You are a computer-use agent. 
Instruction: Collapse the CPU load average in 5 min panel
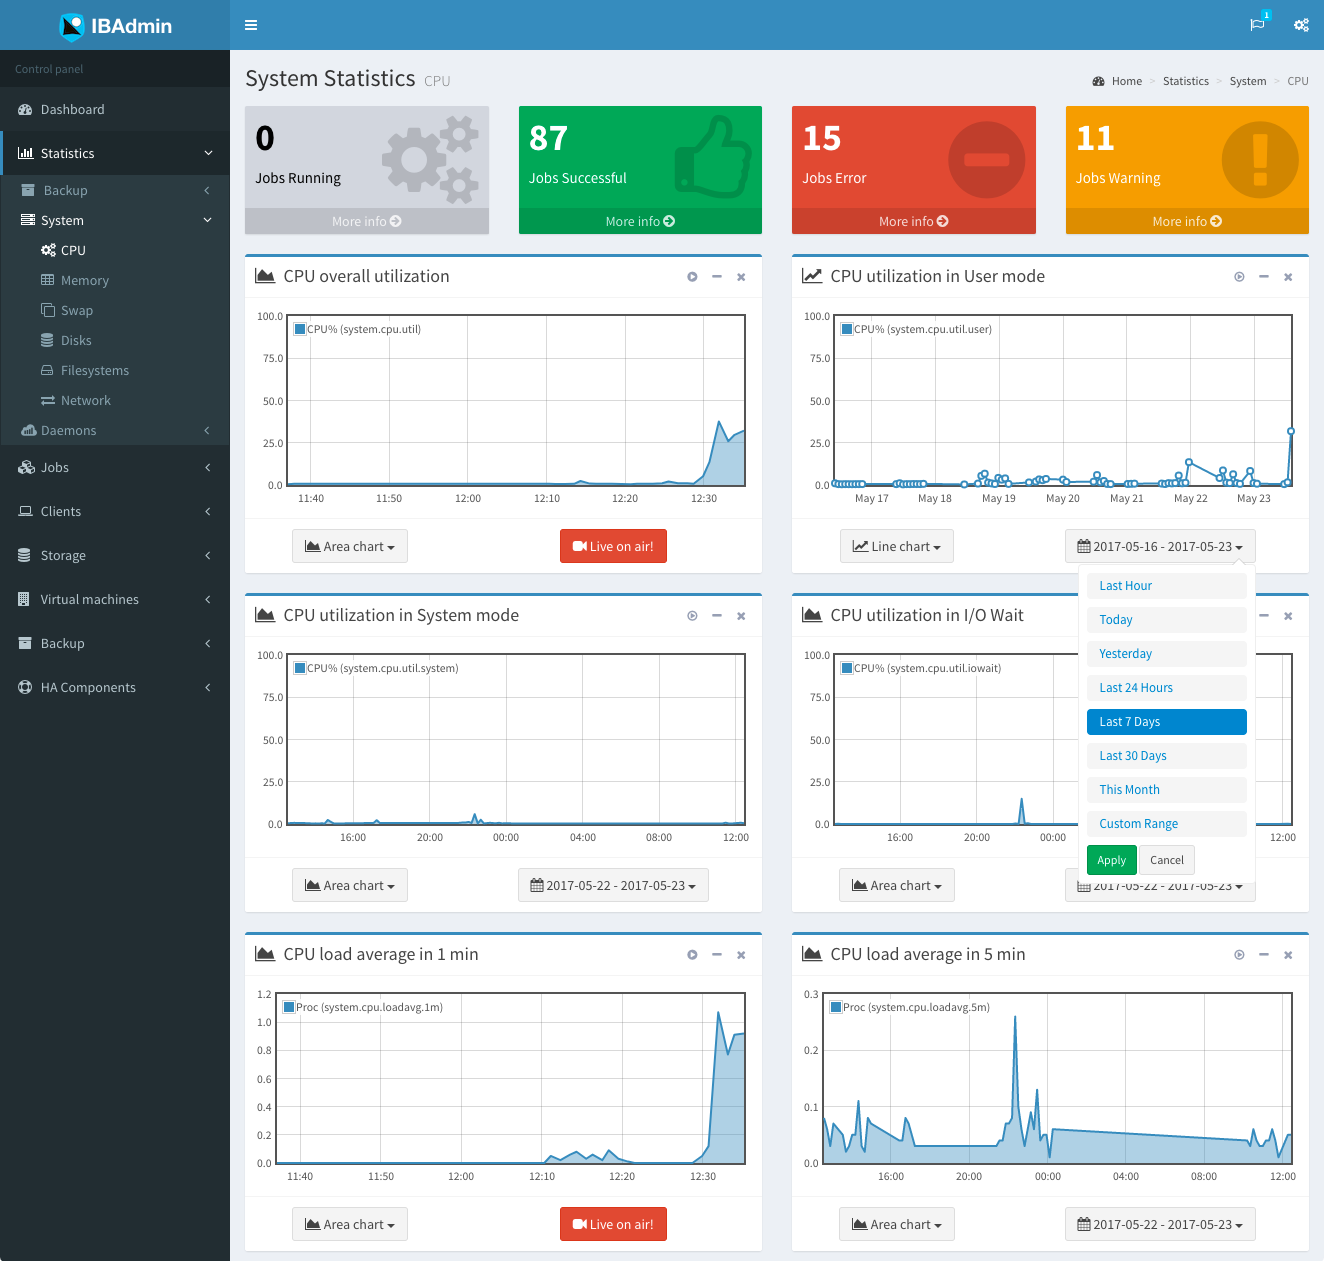click(1264, 955)
